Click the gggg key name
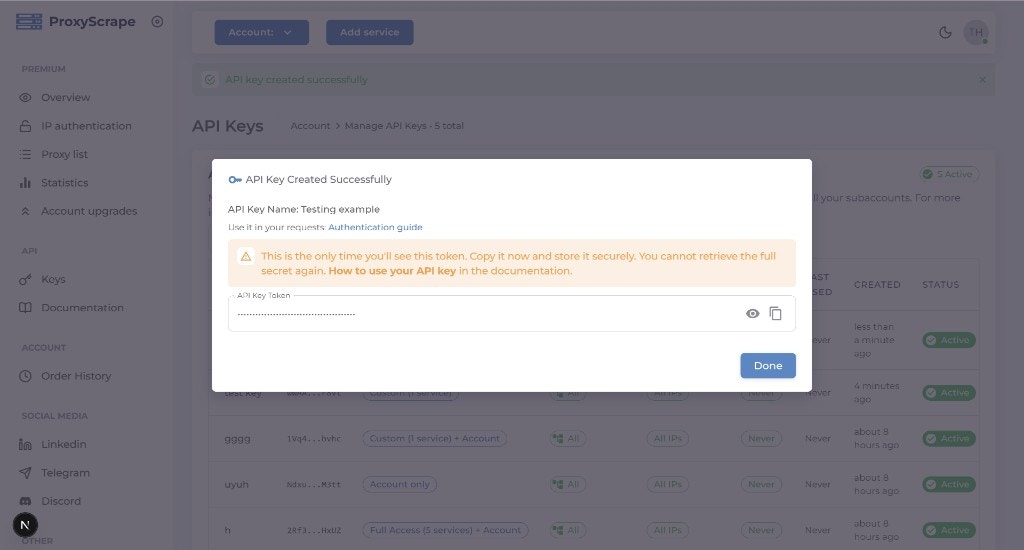The image size is (1024, 550). coord(237,439)
